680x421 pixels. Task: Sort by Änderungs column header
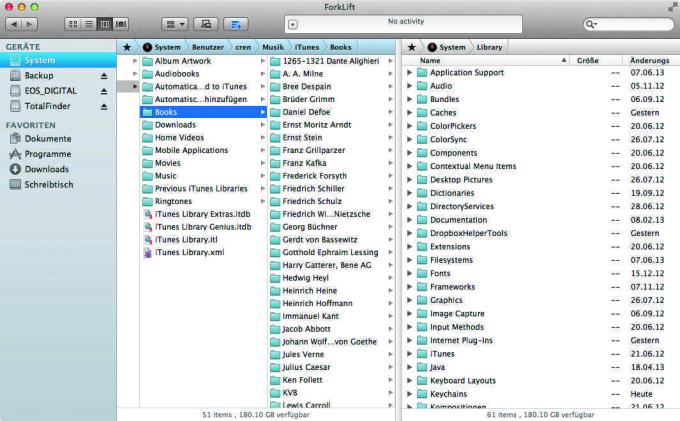pyautogui.click(x=651, y=60)
